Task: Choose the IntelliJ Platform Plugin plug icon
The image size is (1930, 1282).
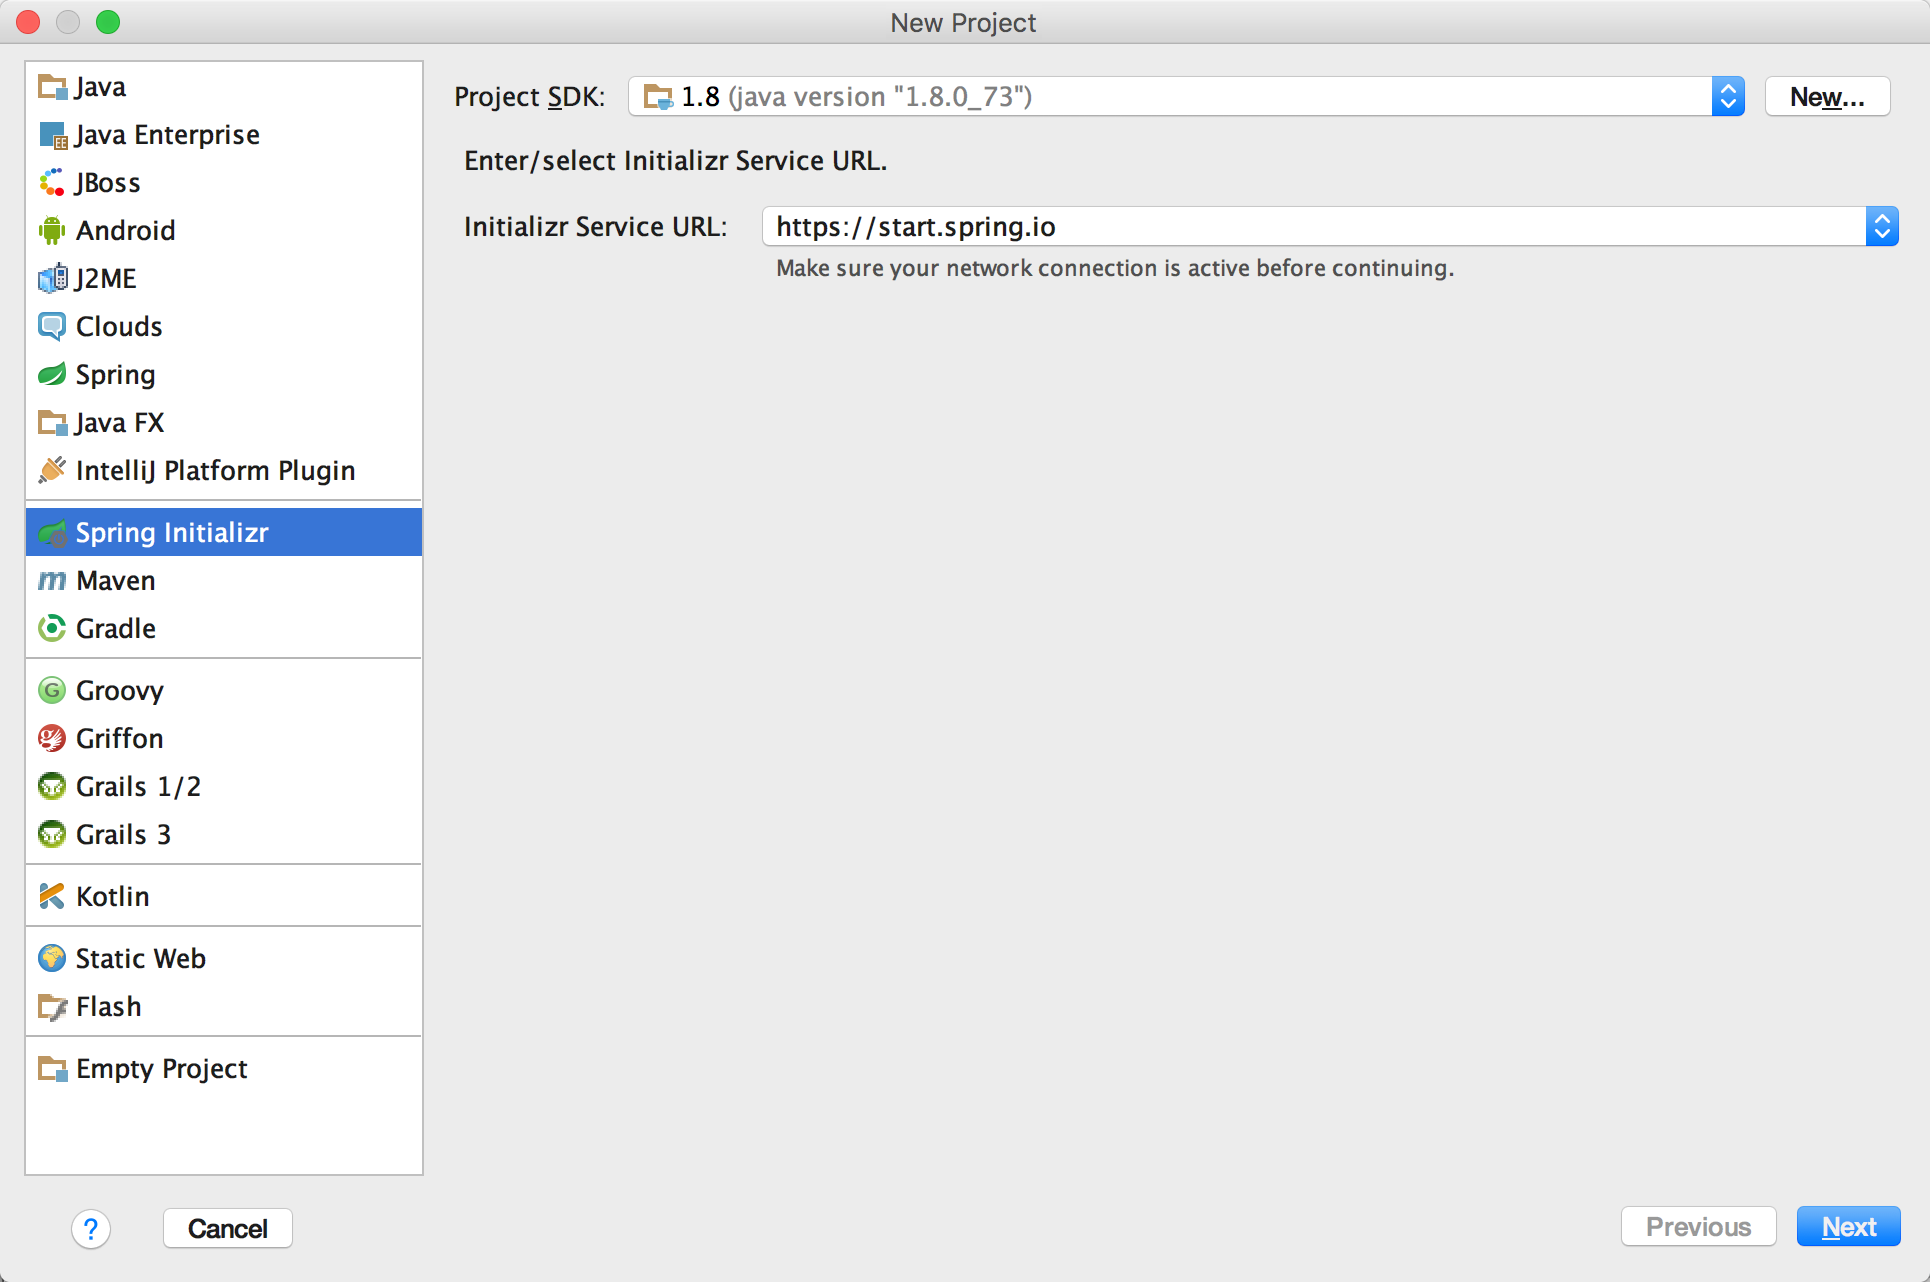Action: click(52, 471)
